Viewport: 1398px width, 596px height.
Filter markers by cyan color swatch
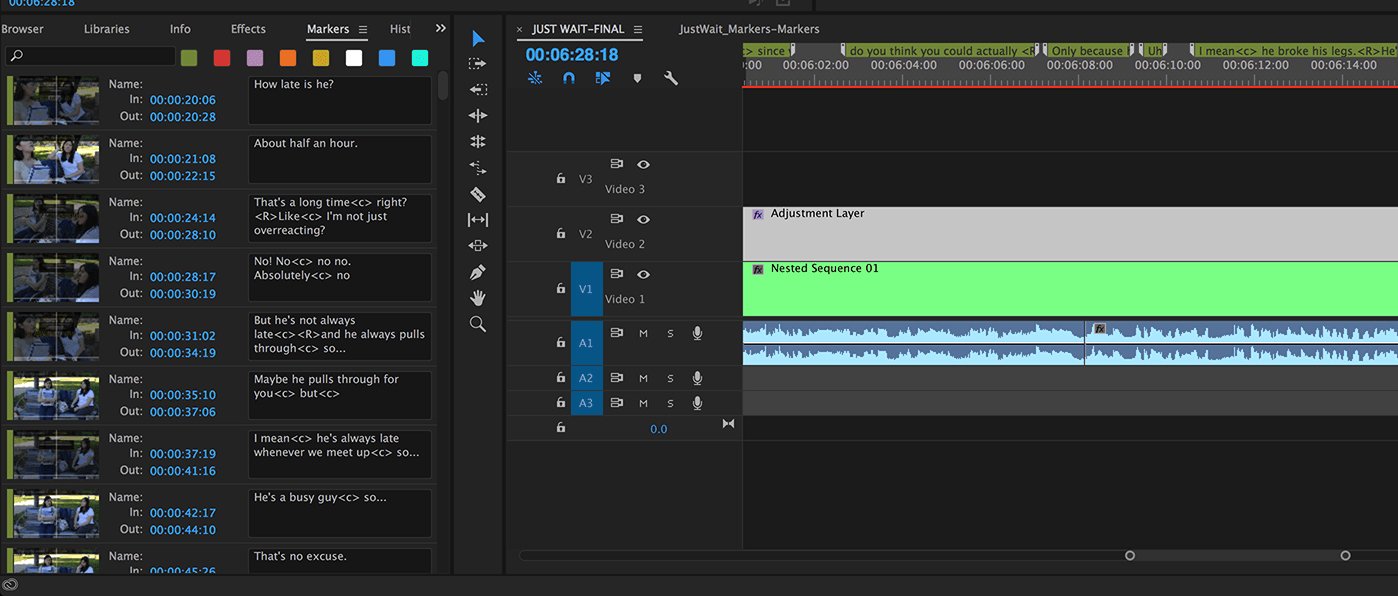coord(420,58)
